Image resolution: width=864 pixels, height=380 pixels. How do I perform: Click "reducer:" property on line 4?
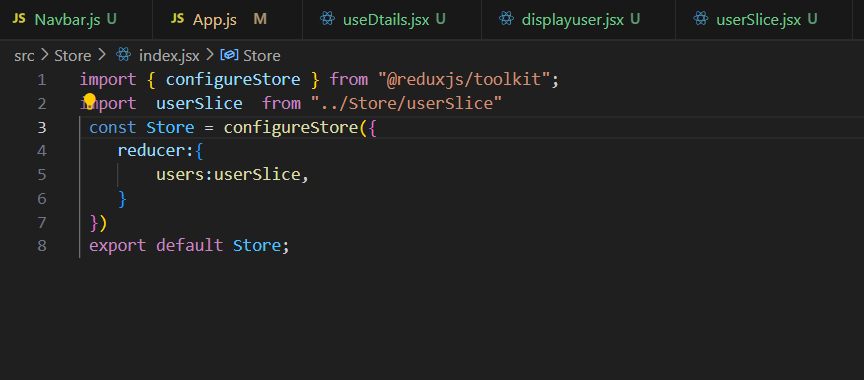tap(156, 151)
